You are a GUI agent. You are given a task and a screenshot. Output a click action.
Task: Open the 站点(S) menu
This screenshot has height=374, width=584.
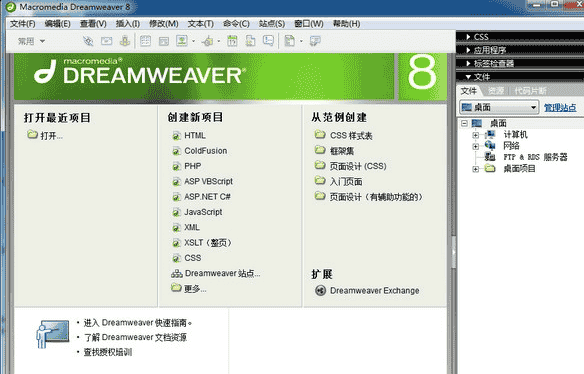pyautogui.click(x=272, y=24)
